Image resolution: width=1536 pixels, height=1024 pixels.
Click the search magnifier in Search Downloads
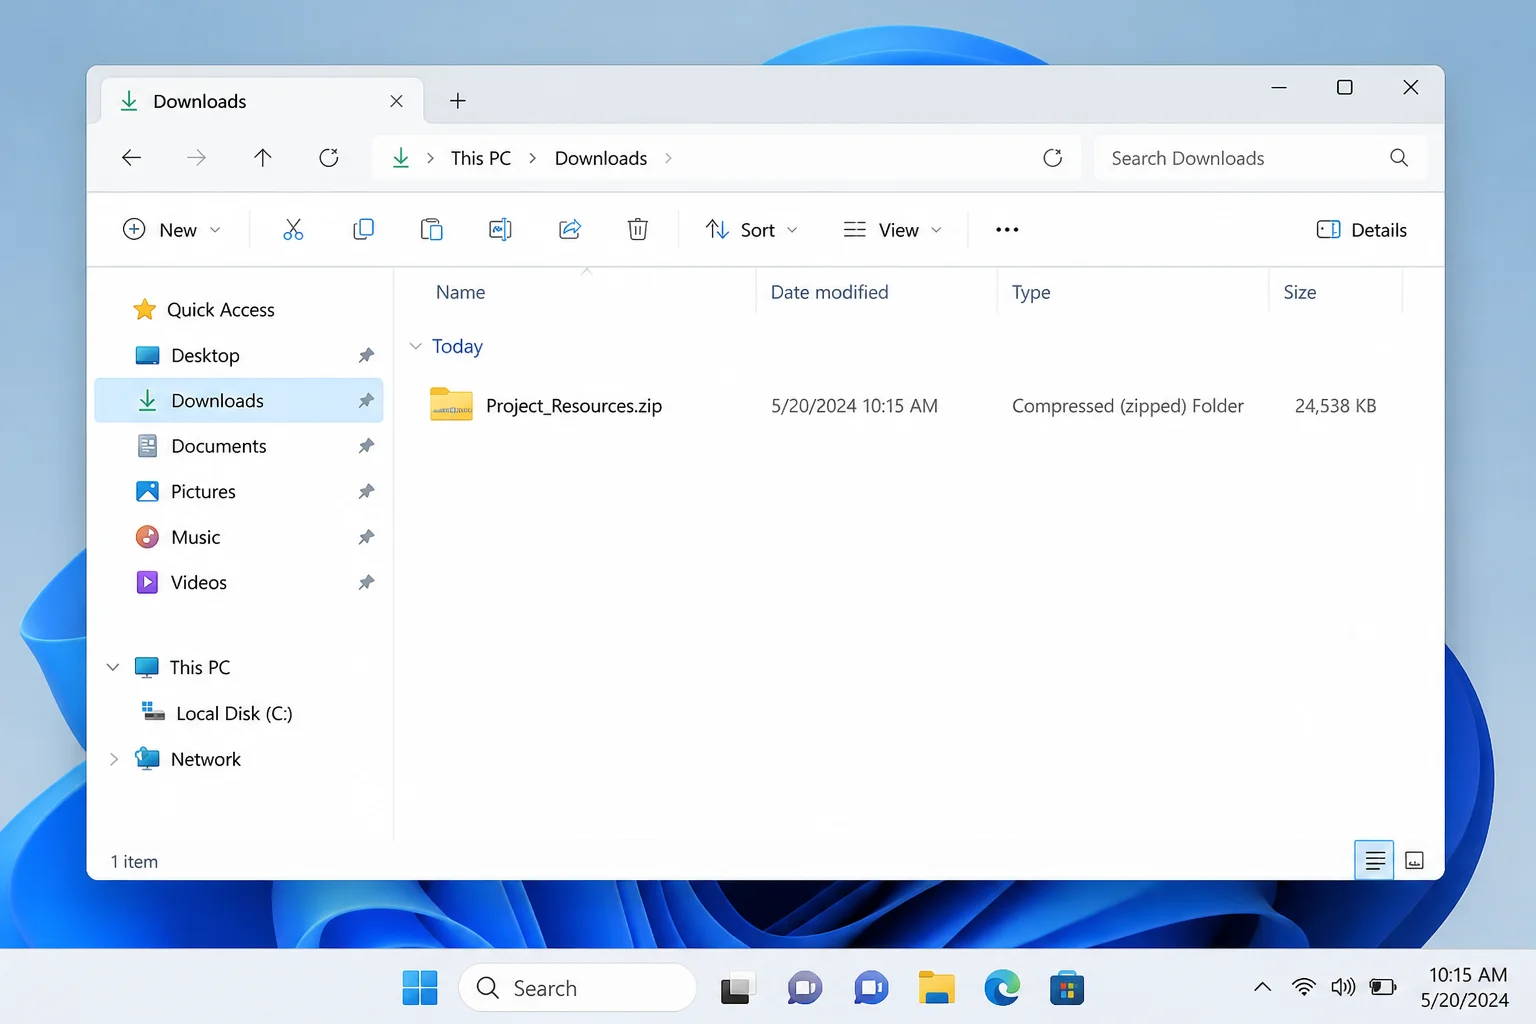pyautogui.click(x=1399, y=158)
